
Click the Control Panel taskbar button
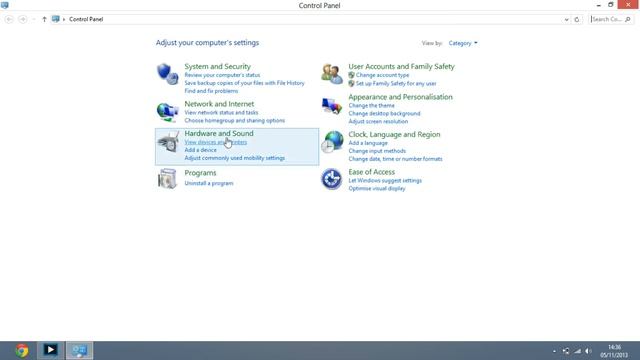tap(80, 350)
